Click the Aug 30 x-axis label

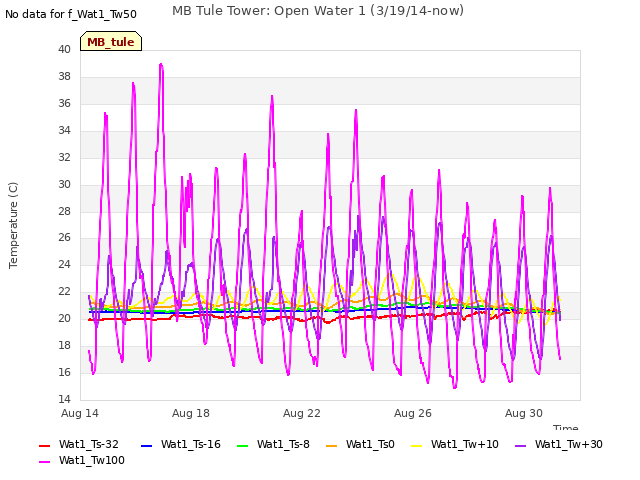(524, 413)
